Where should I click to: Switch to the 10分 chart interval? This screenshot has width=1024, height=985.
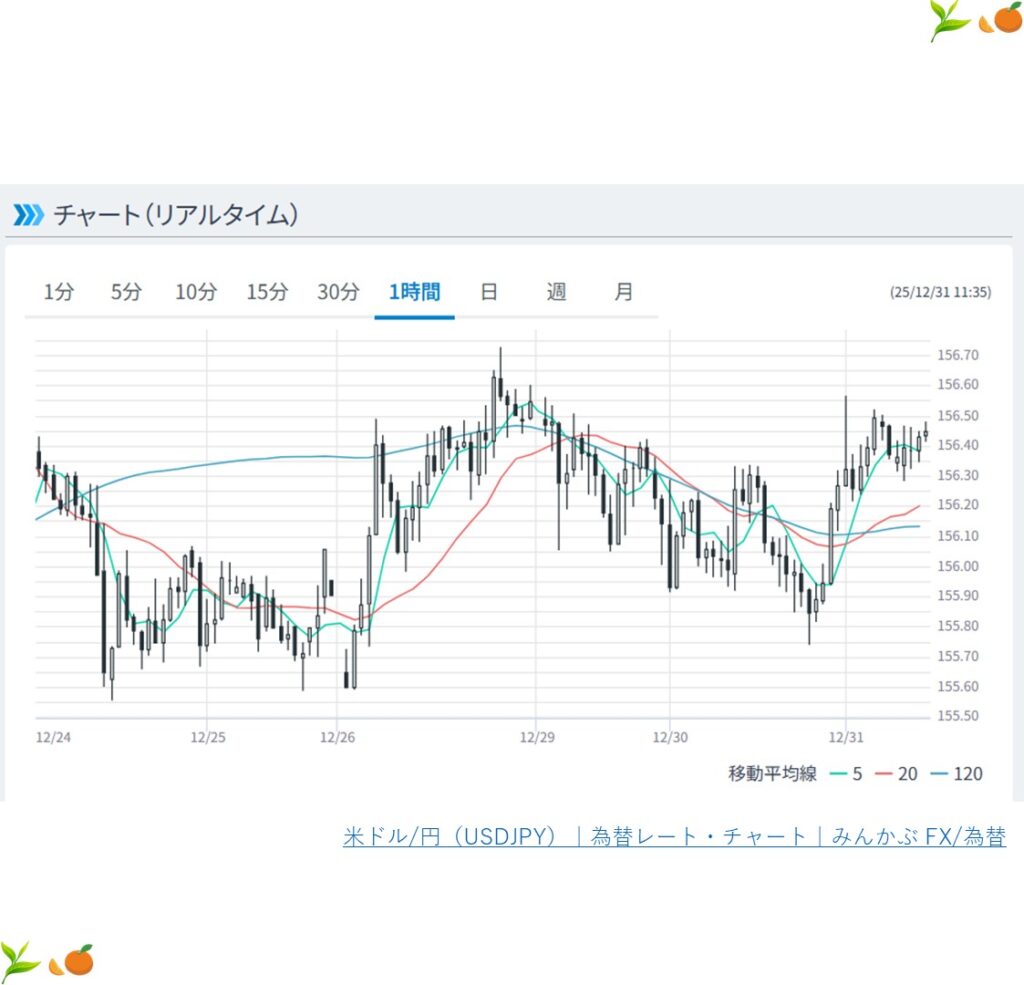196,292
